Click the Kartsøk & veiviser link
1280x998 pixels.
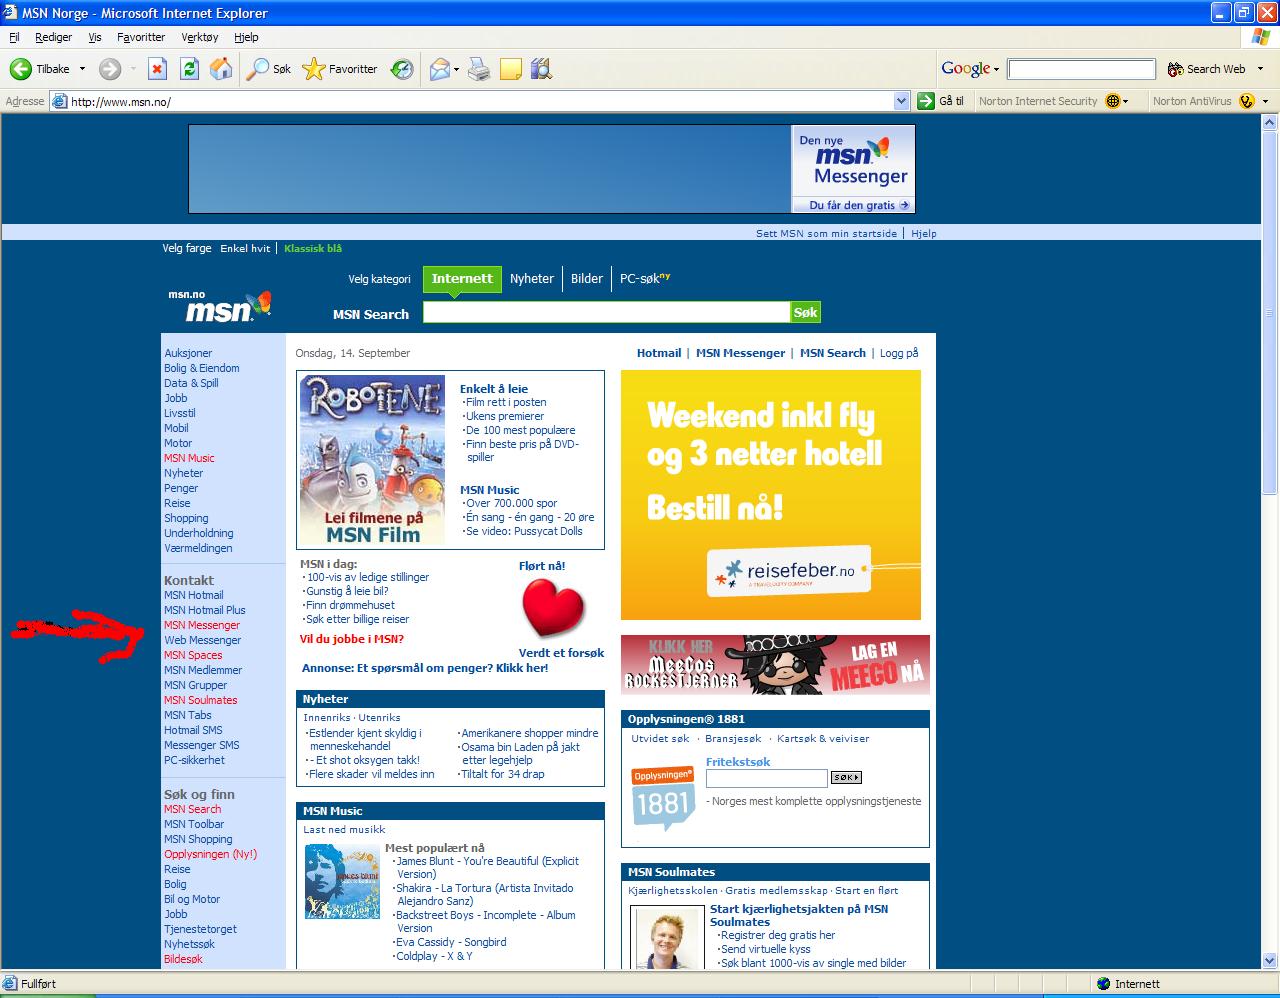(x=823, y=739)
